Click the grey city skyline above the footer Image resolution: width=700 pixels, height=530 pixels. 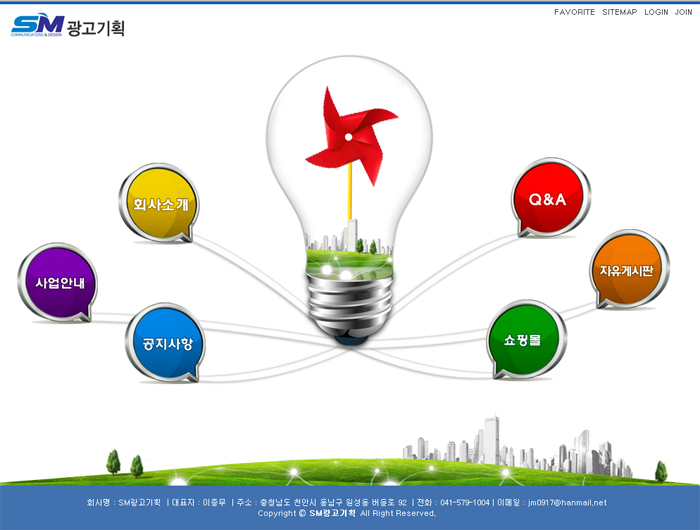point(500,445)
